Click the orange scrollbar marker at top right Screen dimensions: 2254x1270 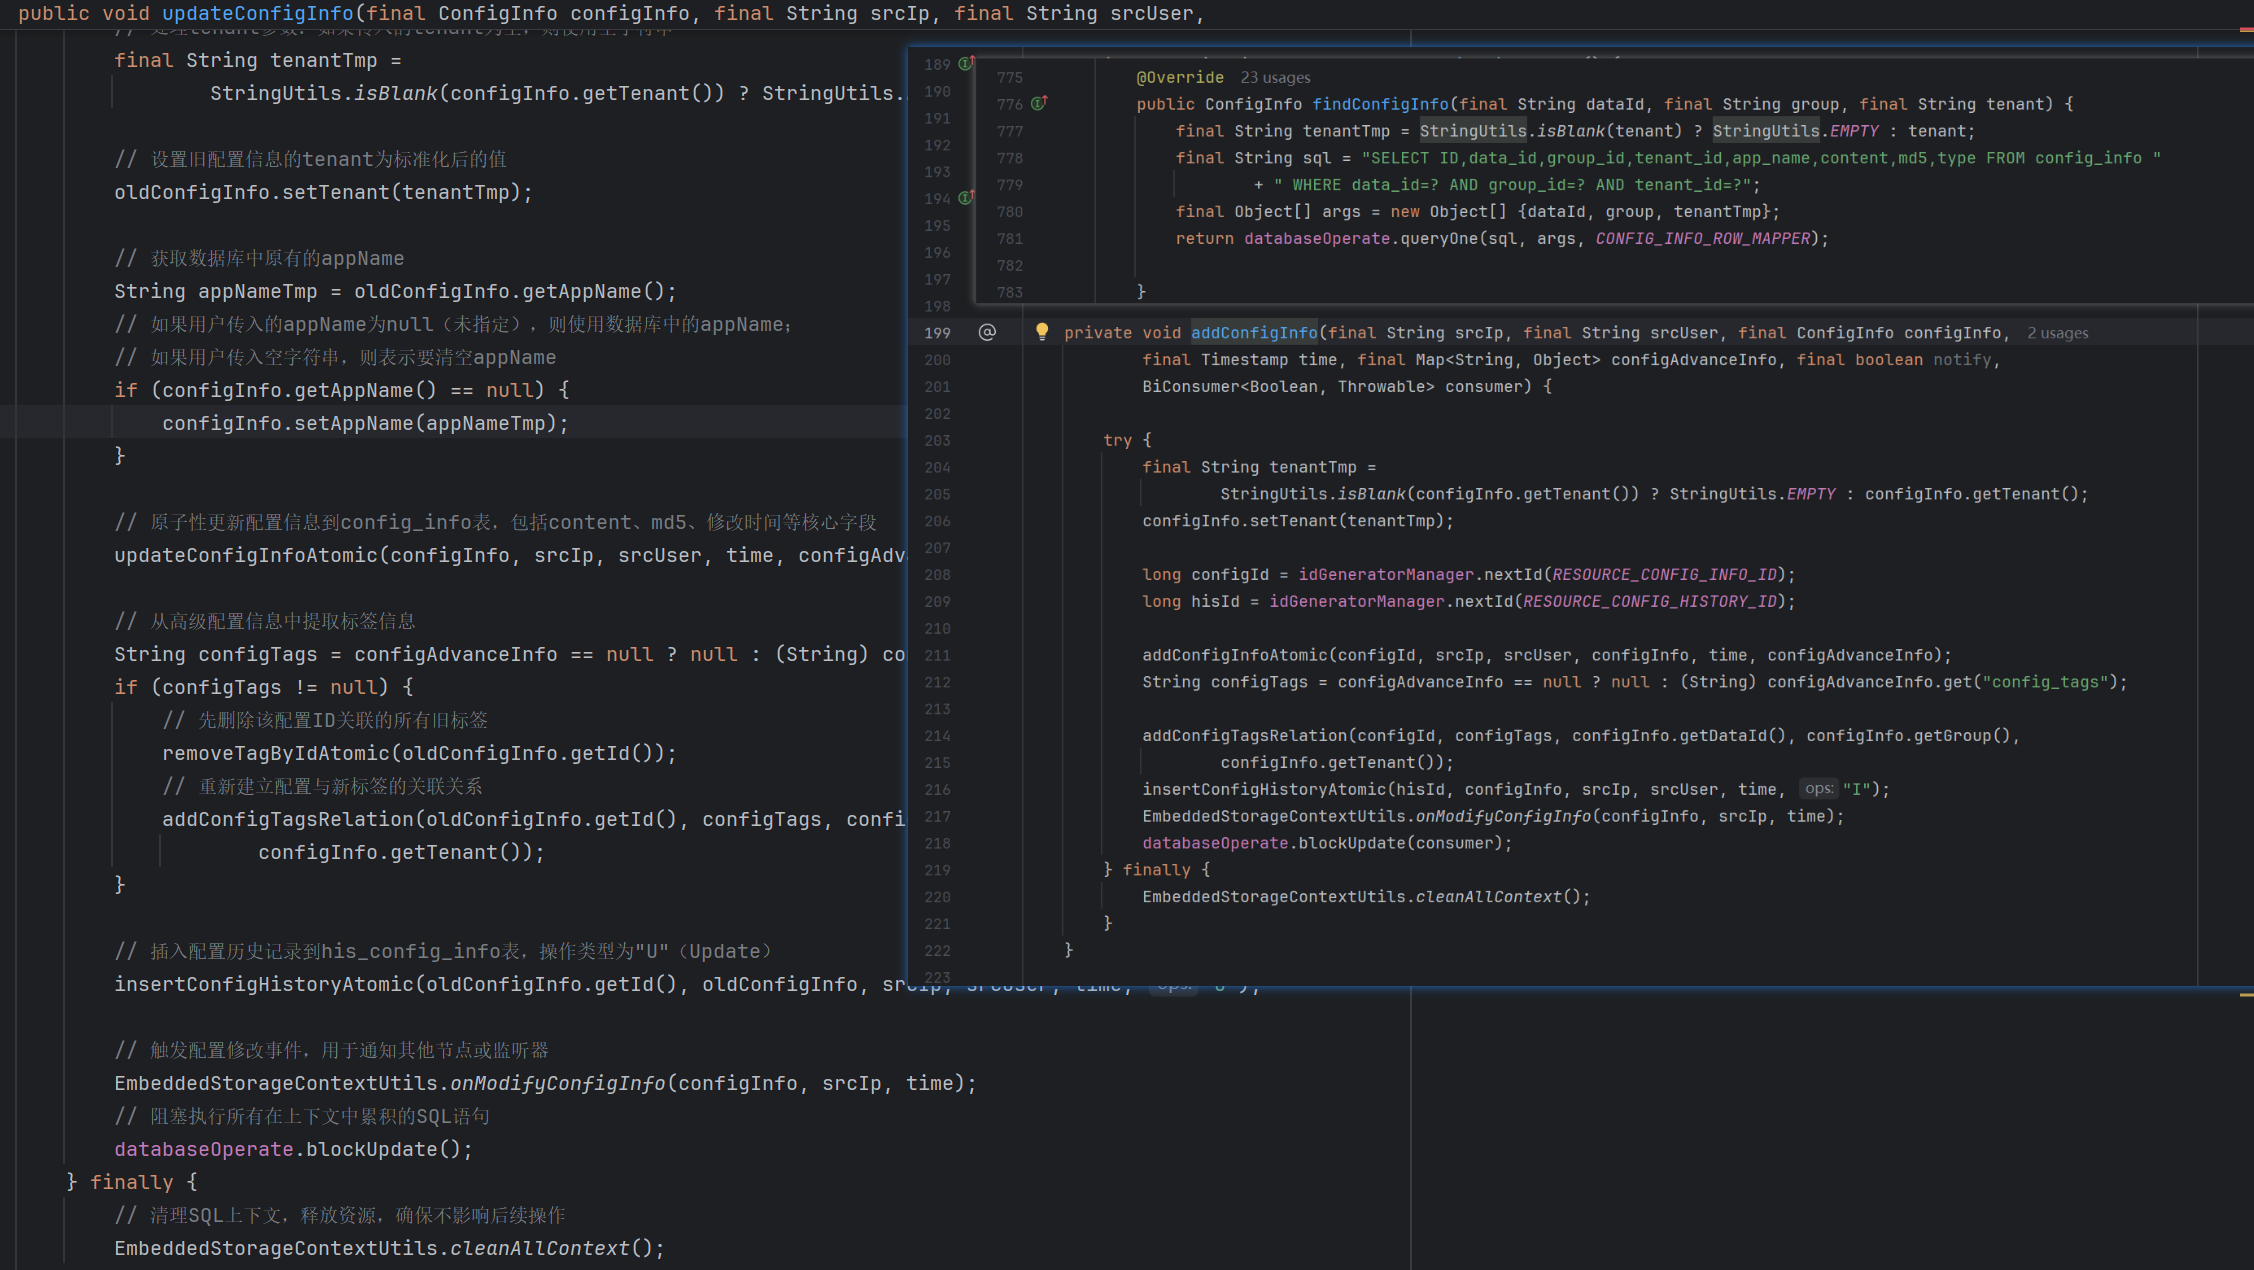[2246, 30]
